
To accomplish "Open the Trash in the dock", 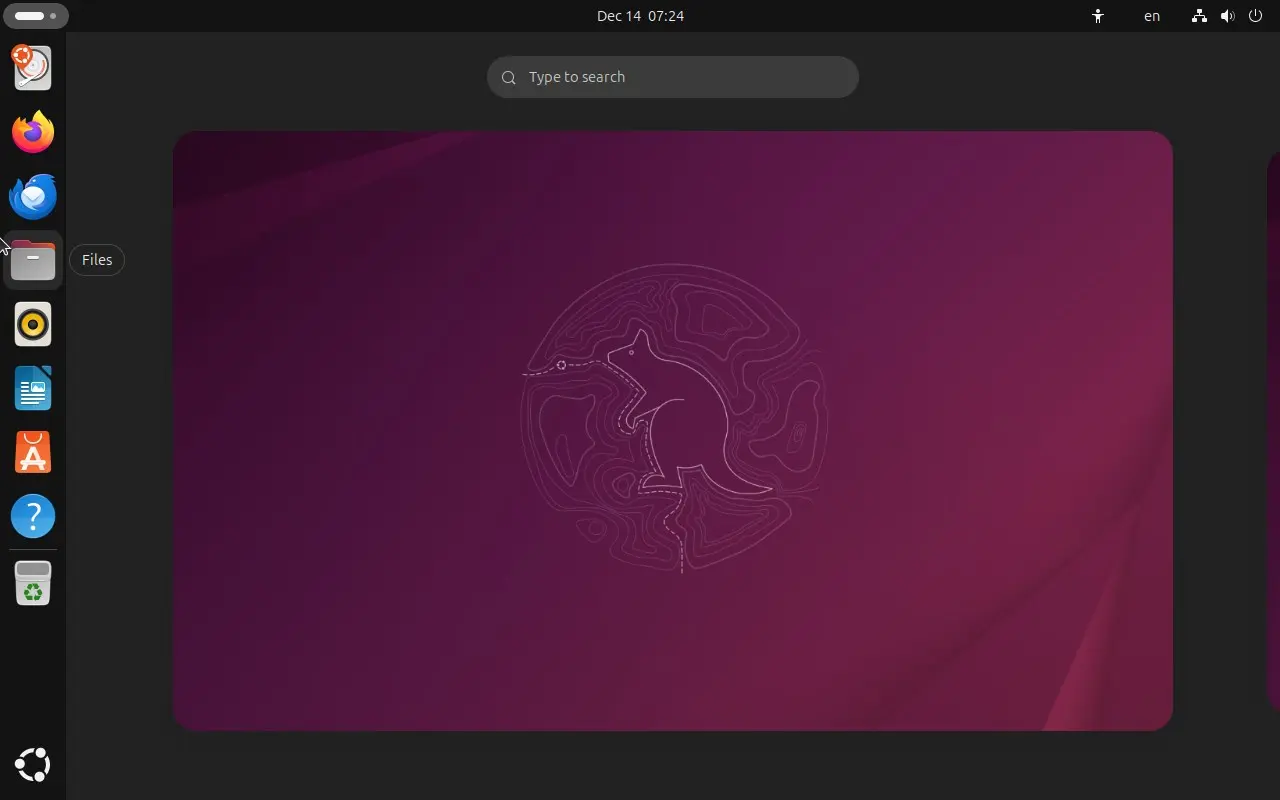I will pos(33,583).
